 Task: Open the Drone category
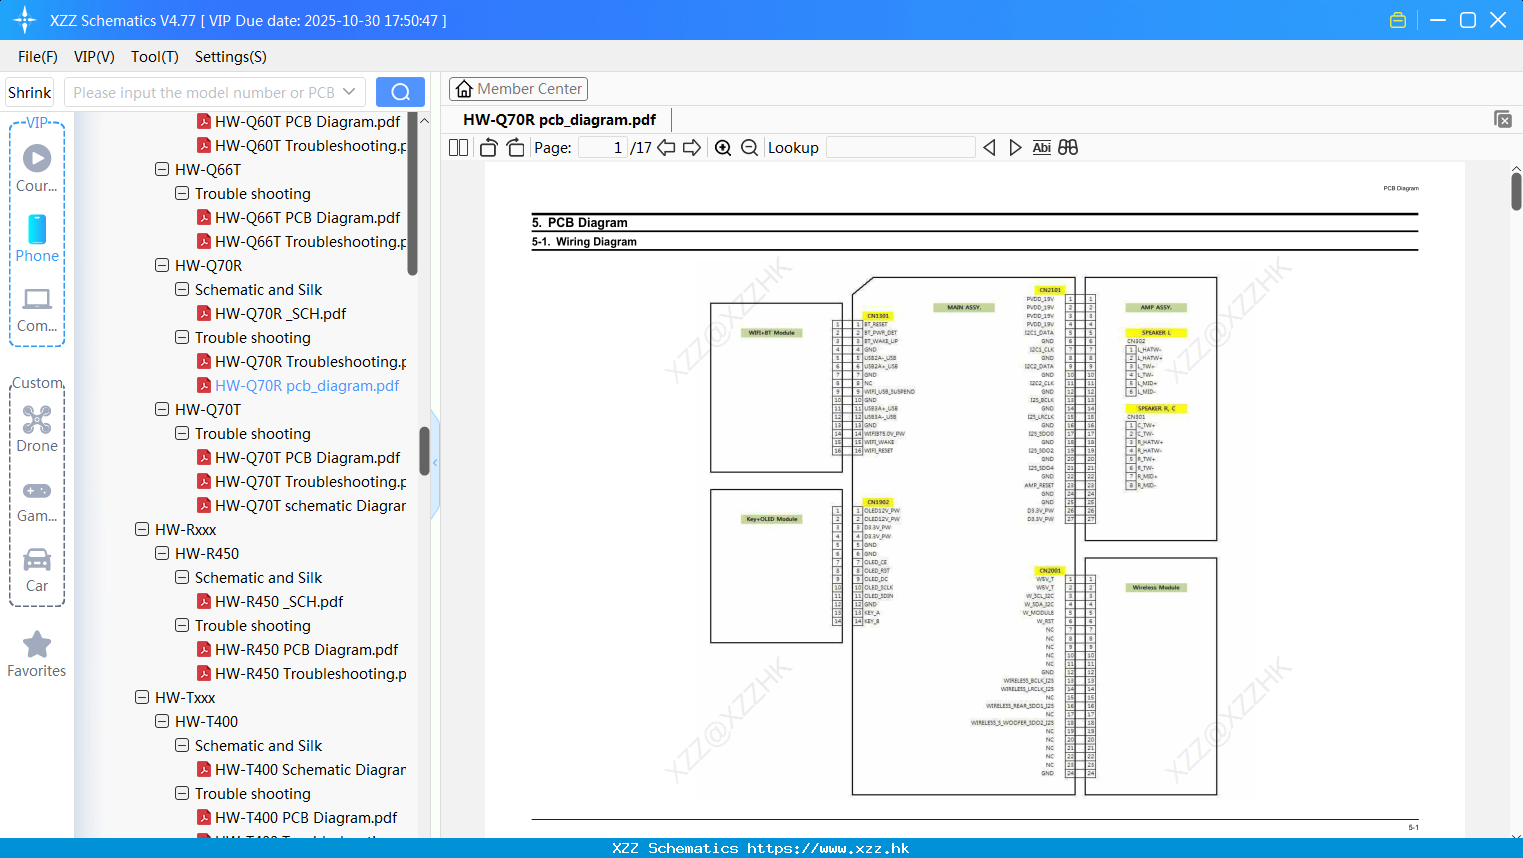(x=37, y=429)
